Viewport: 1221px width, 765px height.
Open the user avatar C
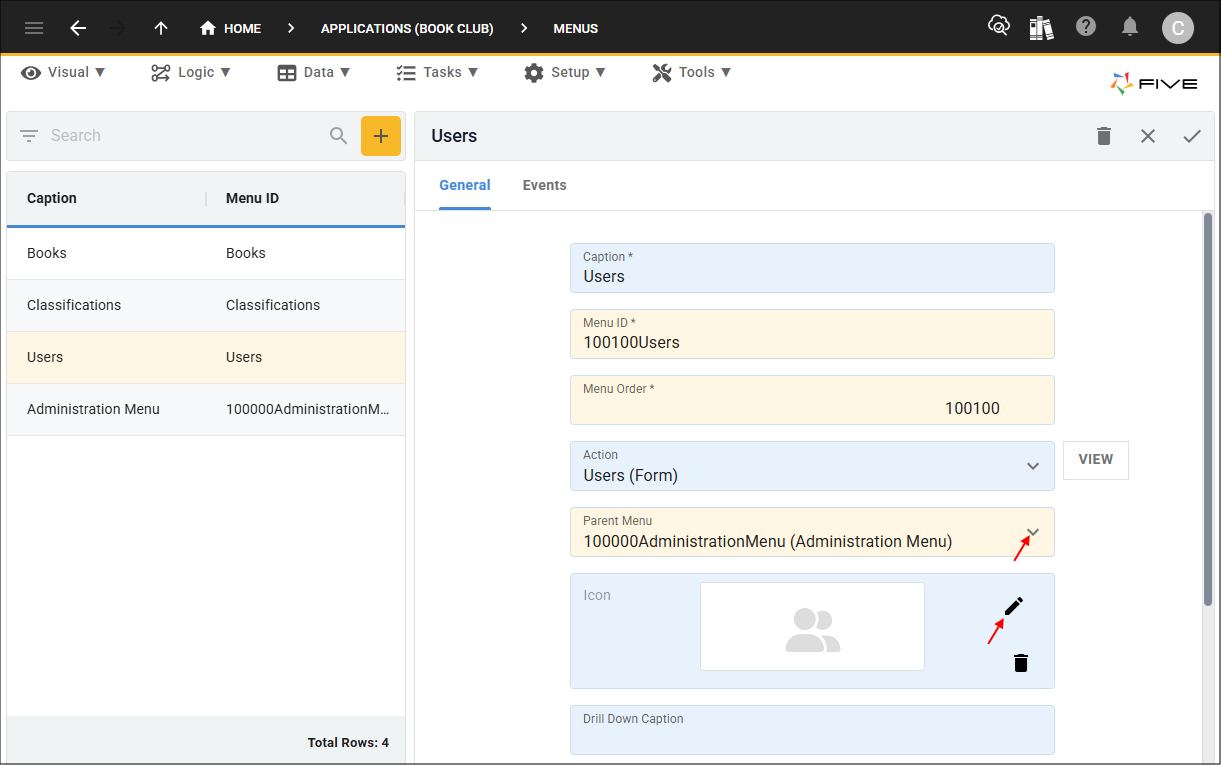tap(1177, 28)
